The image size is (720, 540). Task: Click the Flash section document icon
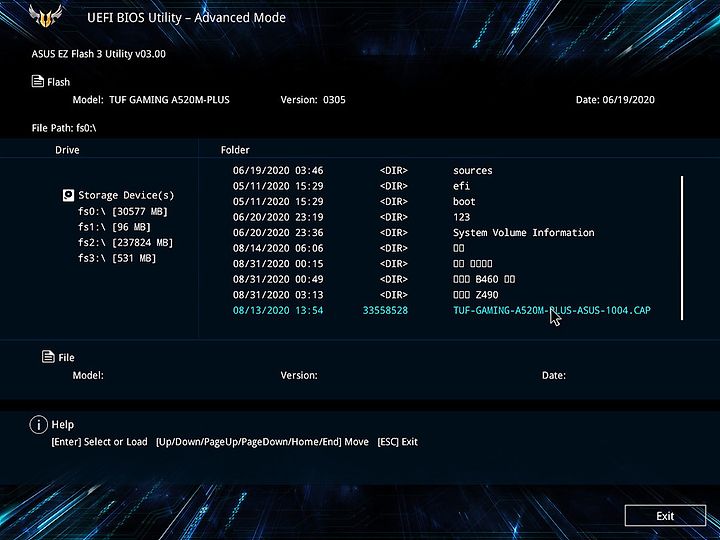(38, 81)
